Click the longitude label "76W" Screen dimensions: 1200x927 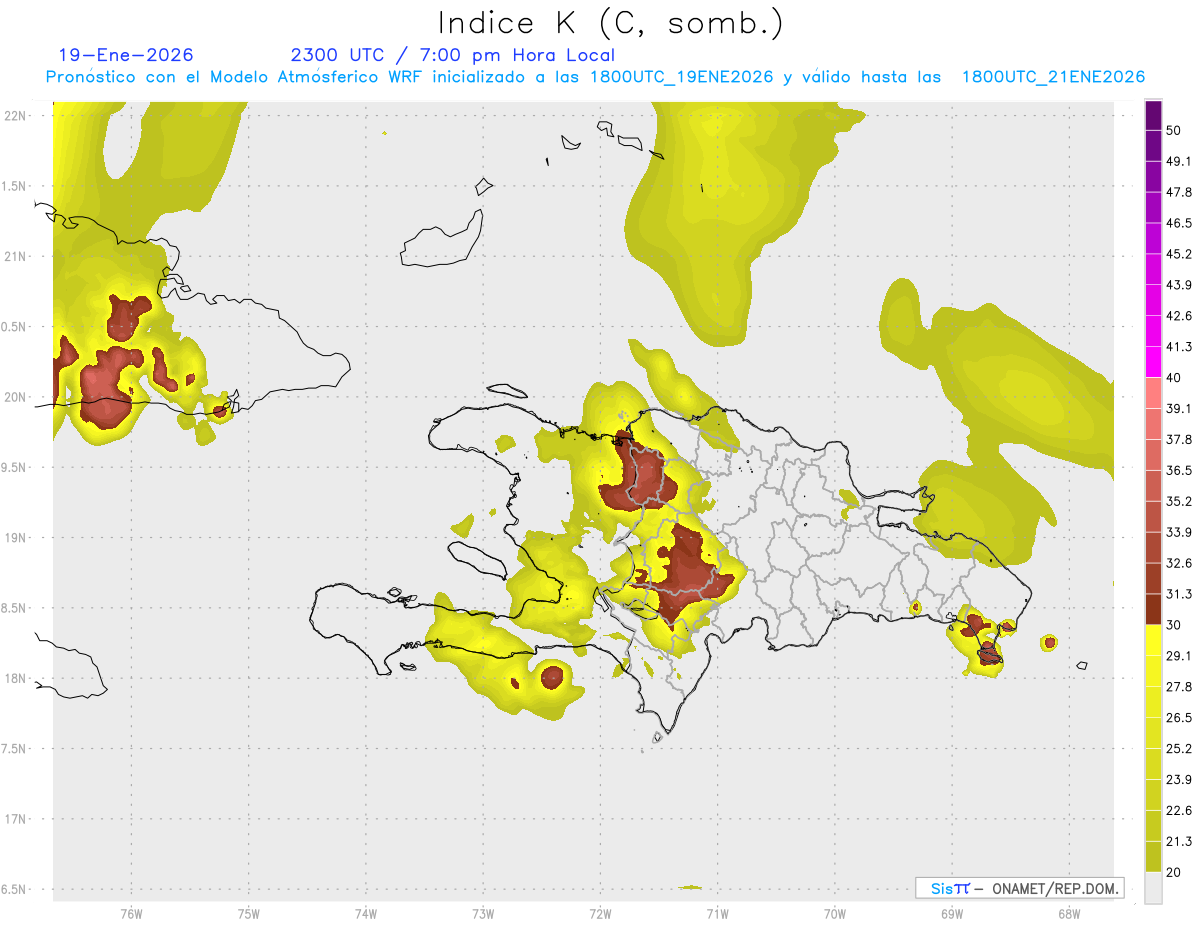pyautogui.click(x=131, y=914)
